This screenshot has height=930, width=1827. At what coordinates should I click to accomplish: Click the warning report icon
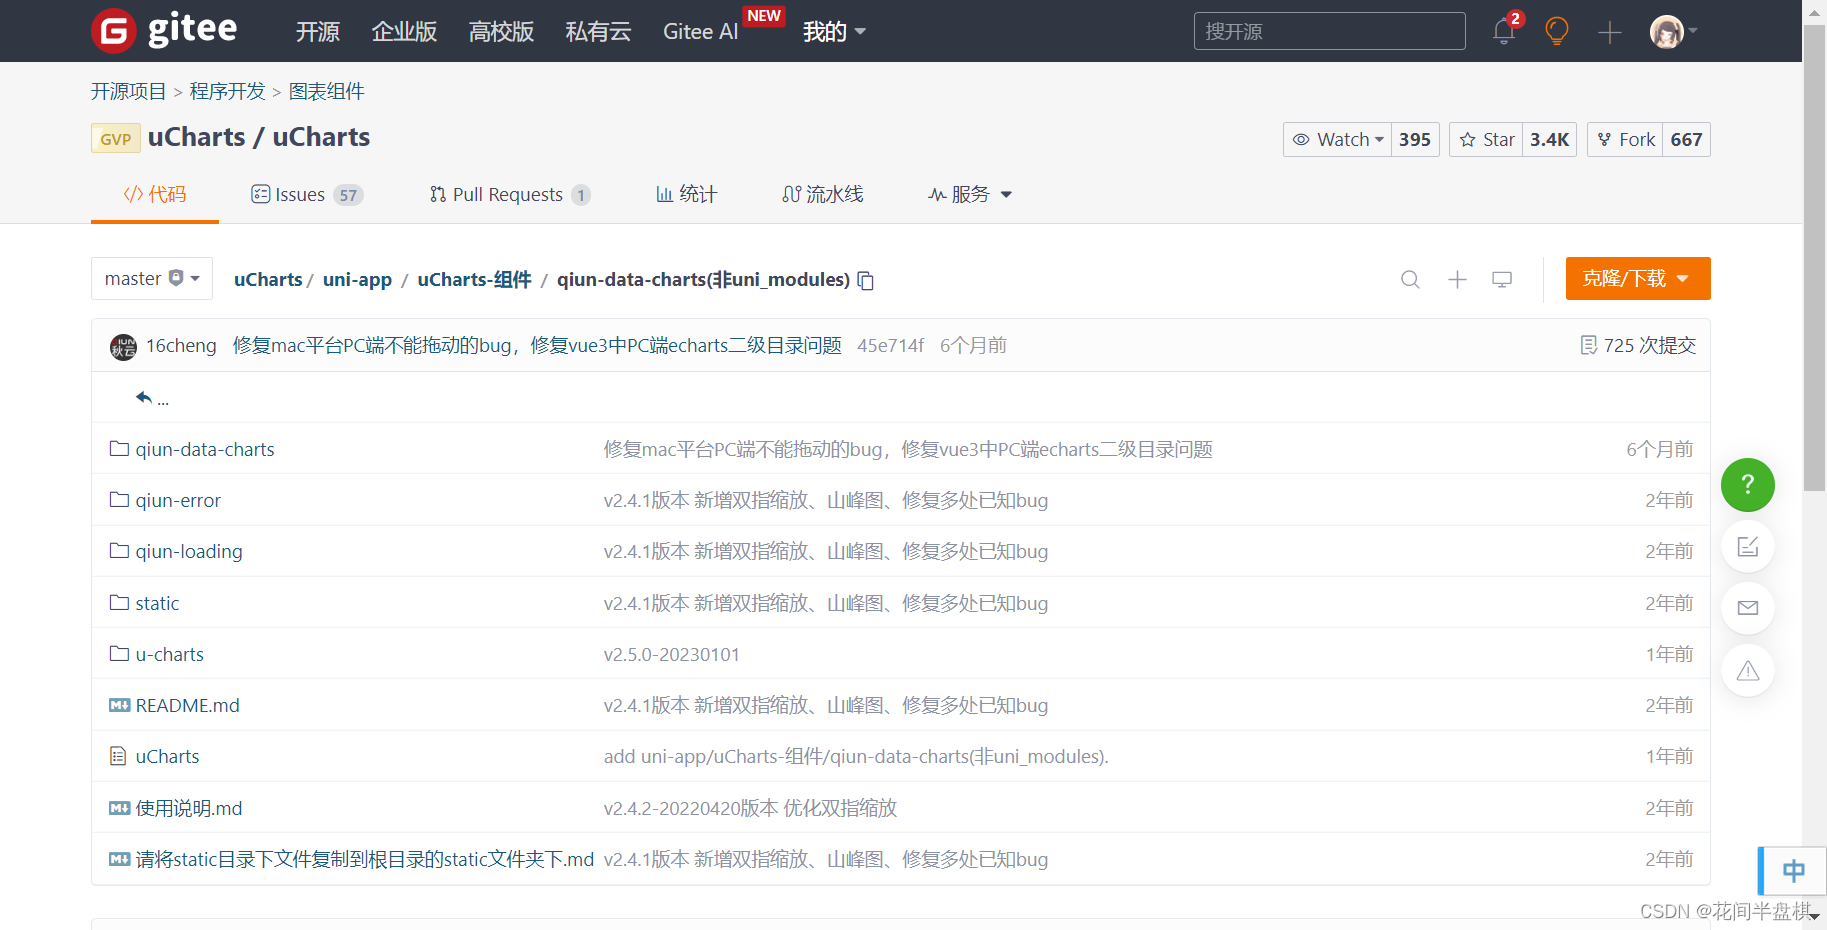(x=1748, y=671)
